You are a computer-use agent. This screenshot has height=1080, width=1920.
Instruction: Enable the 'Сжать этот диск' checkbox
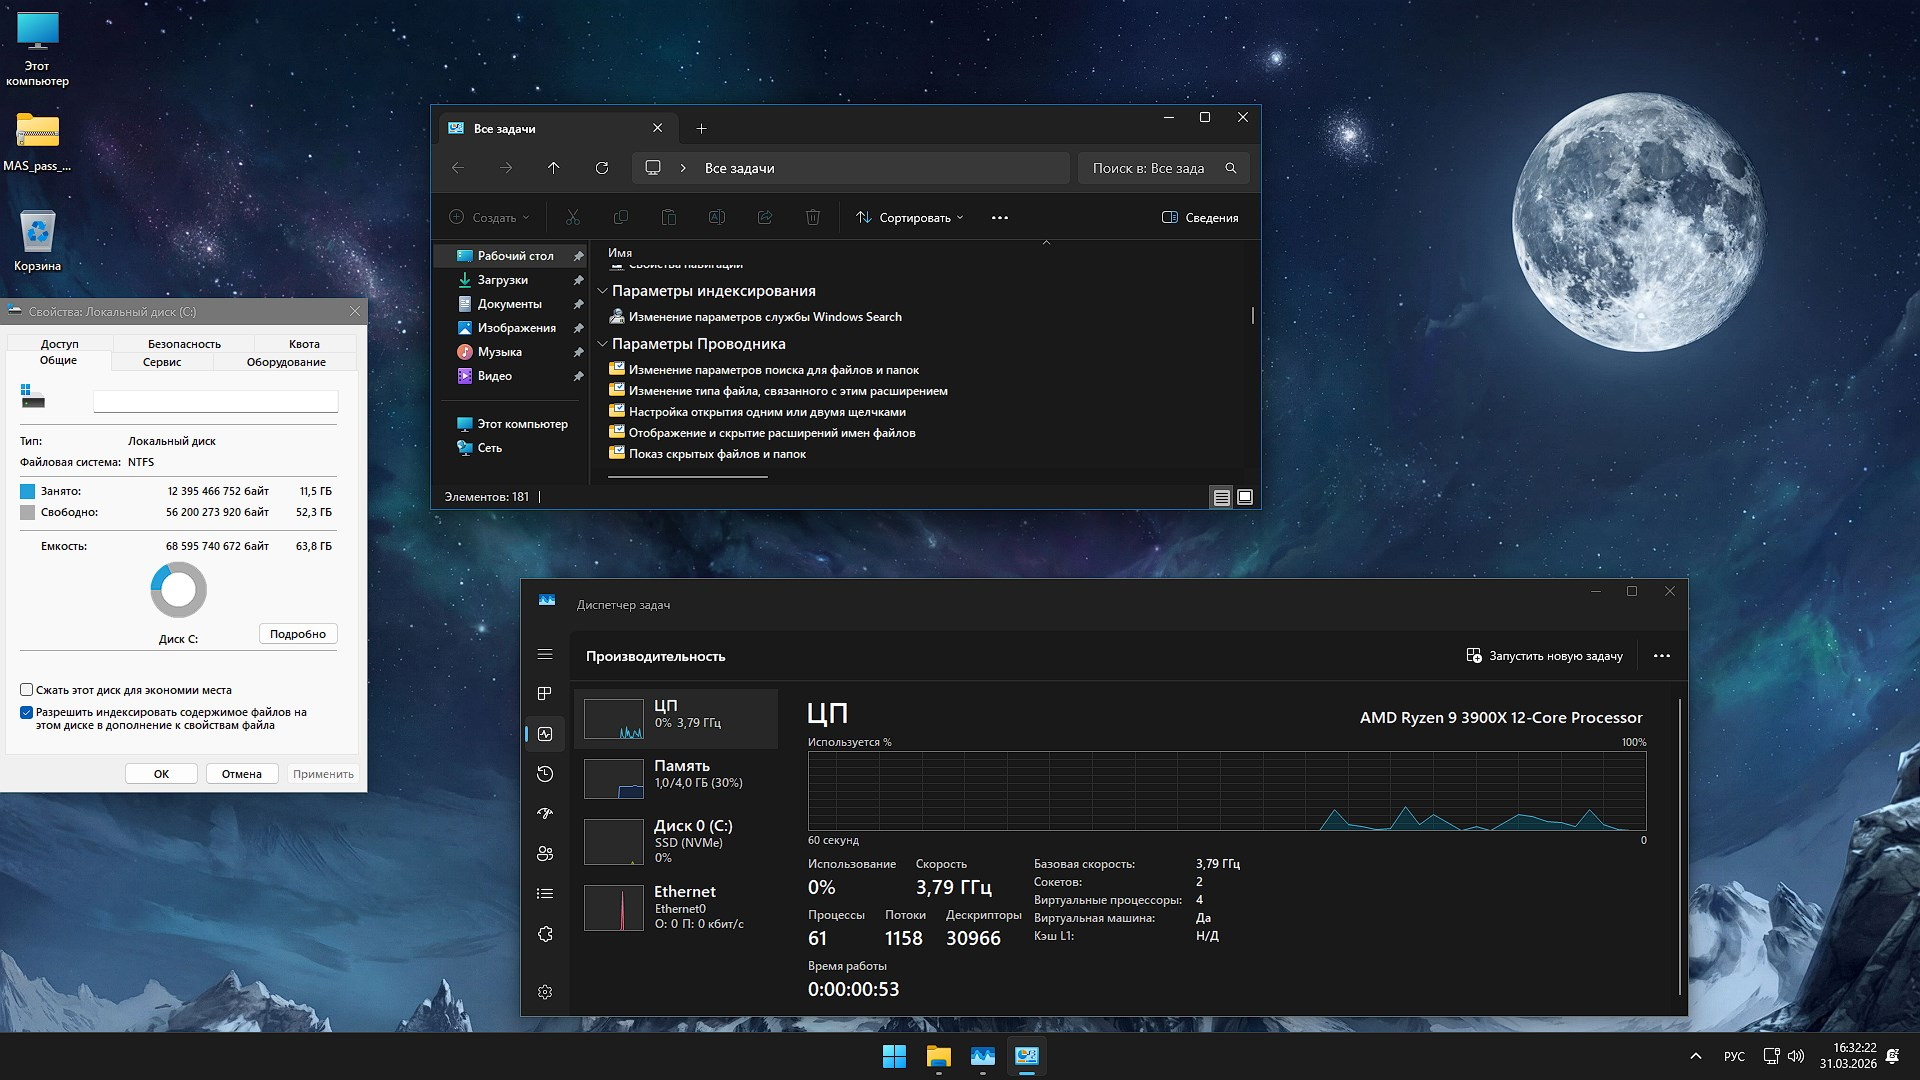pyautogui.click(x=25, y=690)
